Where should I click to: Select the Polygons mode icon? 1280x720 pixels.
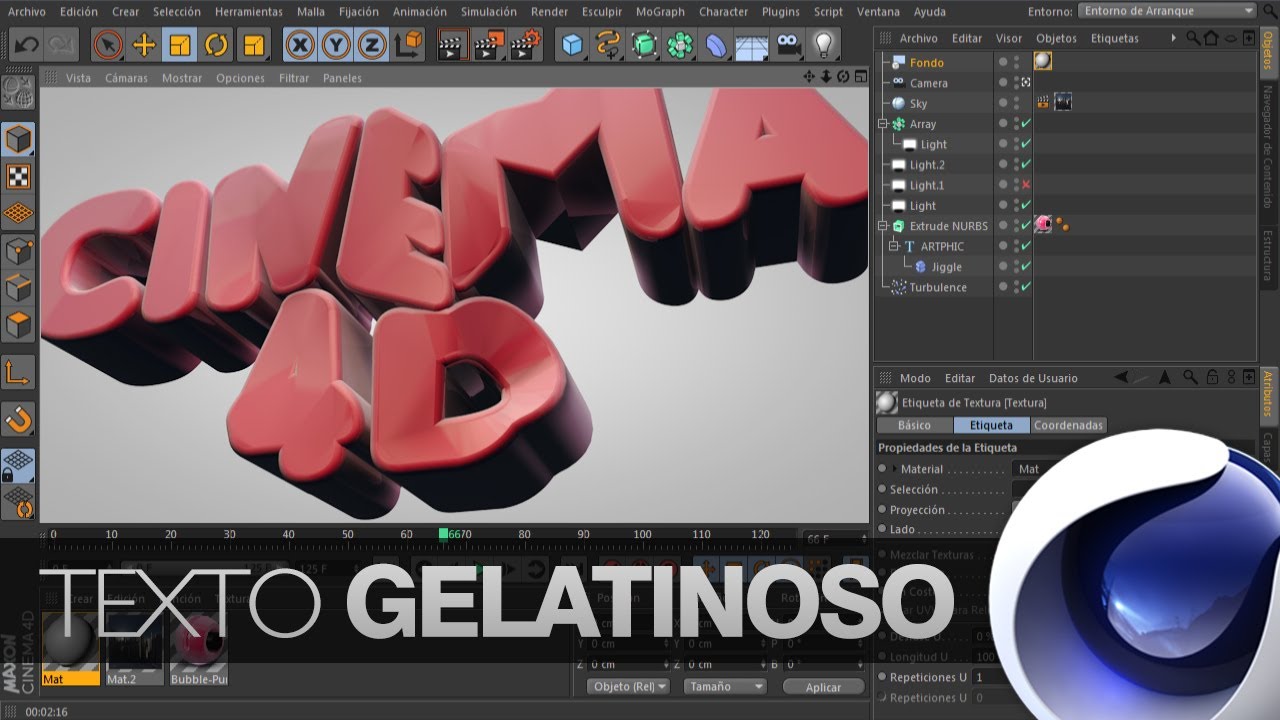(x=19, y=325)
